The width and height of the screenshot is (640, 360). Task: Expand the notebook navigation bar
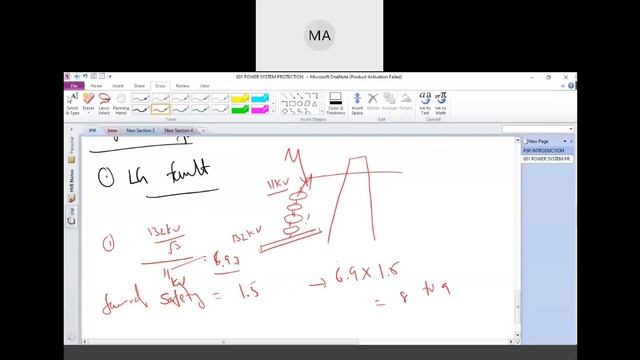click(x=72, y=130)
